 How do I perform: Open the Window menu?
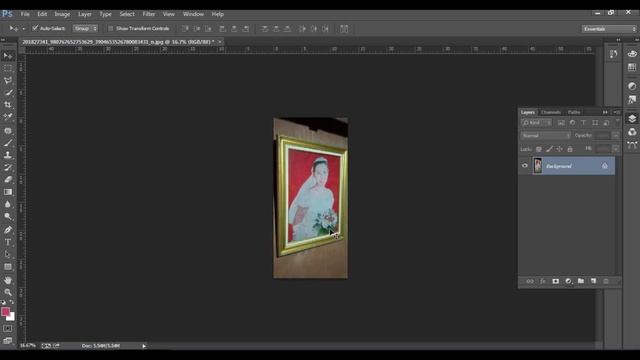coord(193,14)
